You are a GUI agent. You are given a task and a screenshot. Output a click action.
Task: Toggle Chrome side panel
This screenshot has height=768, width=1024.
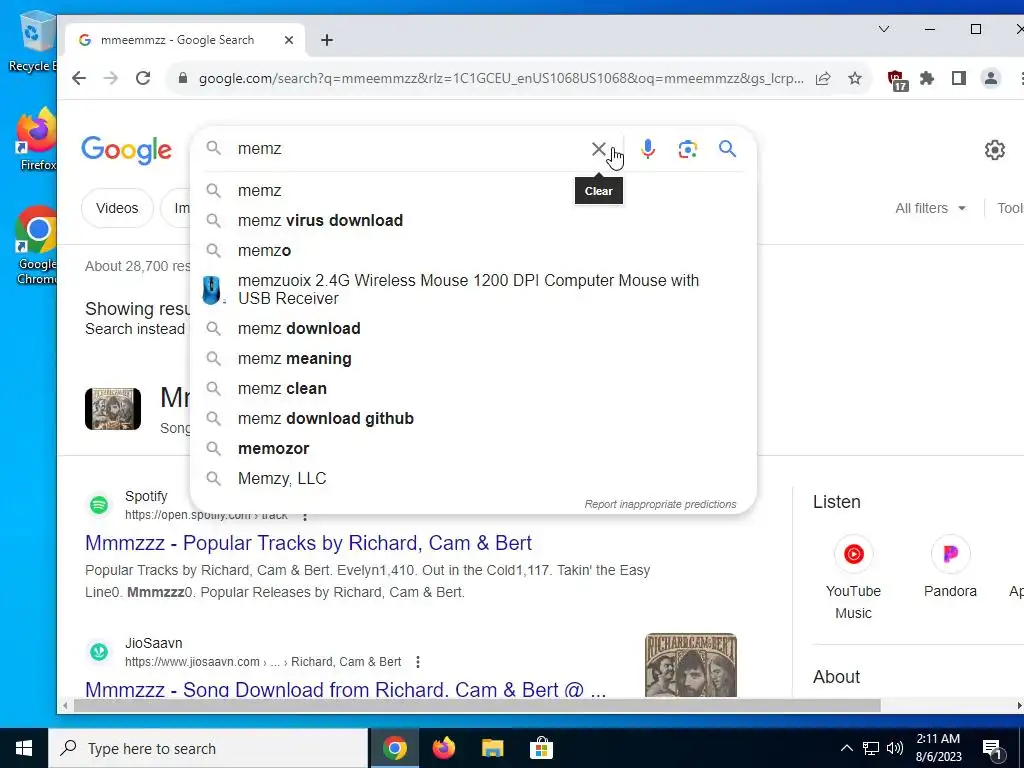[958, 78]
